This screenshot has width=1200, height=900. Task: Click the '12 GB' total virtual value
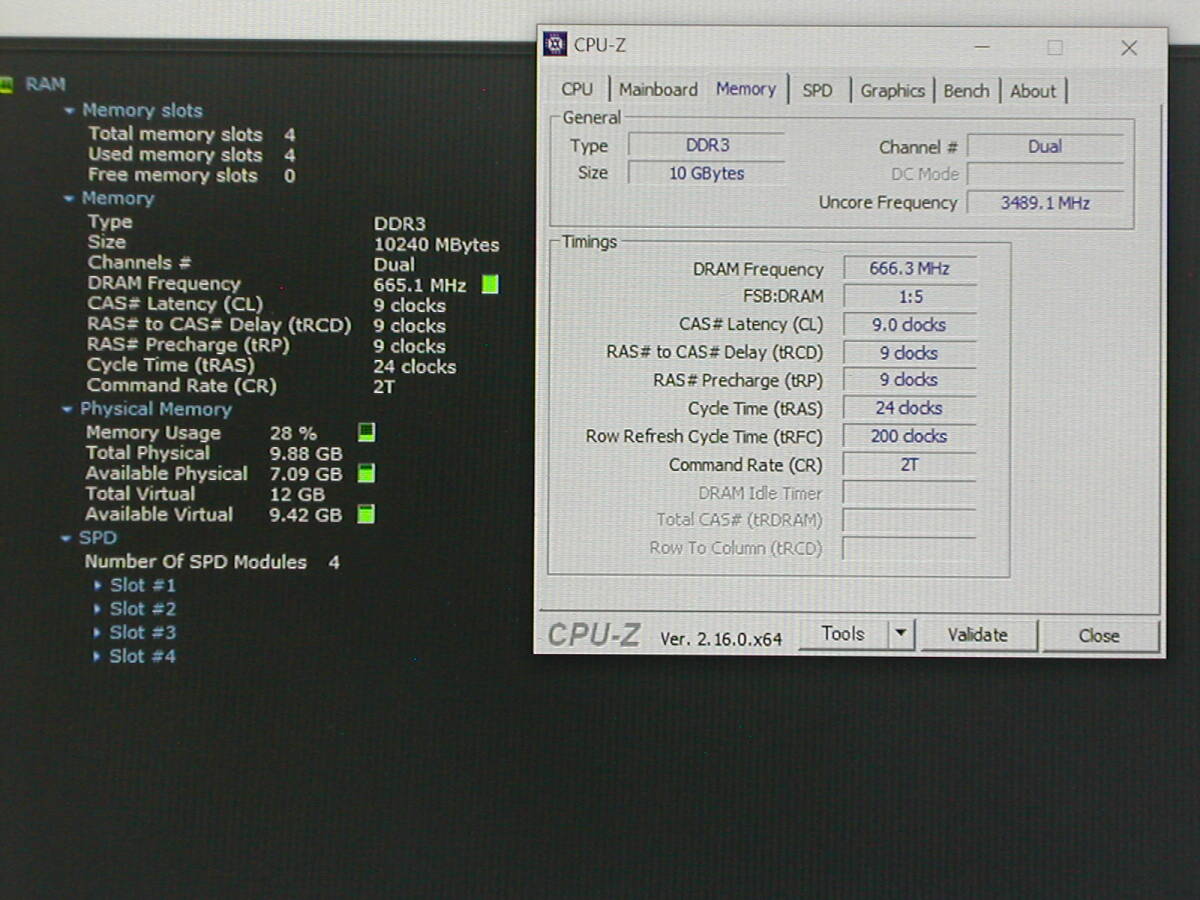pos(297,495)
